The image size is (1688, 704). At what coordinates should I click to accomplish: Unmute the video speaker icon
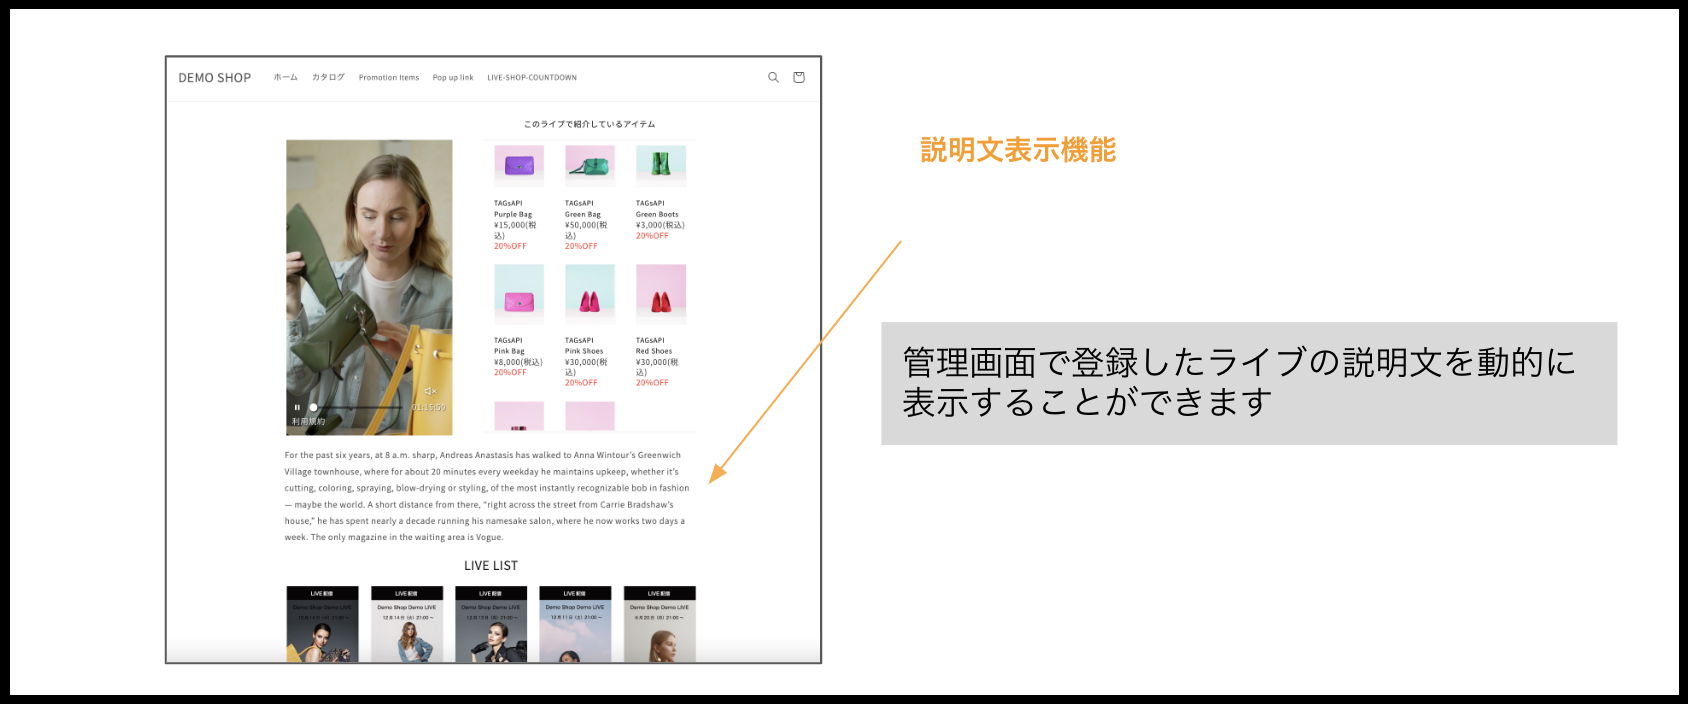click(430, 391)
